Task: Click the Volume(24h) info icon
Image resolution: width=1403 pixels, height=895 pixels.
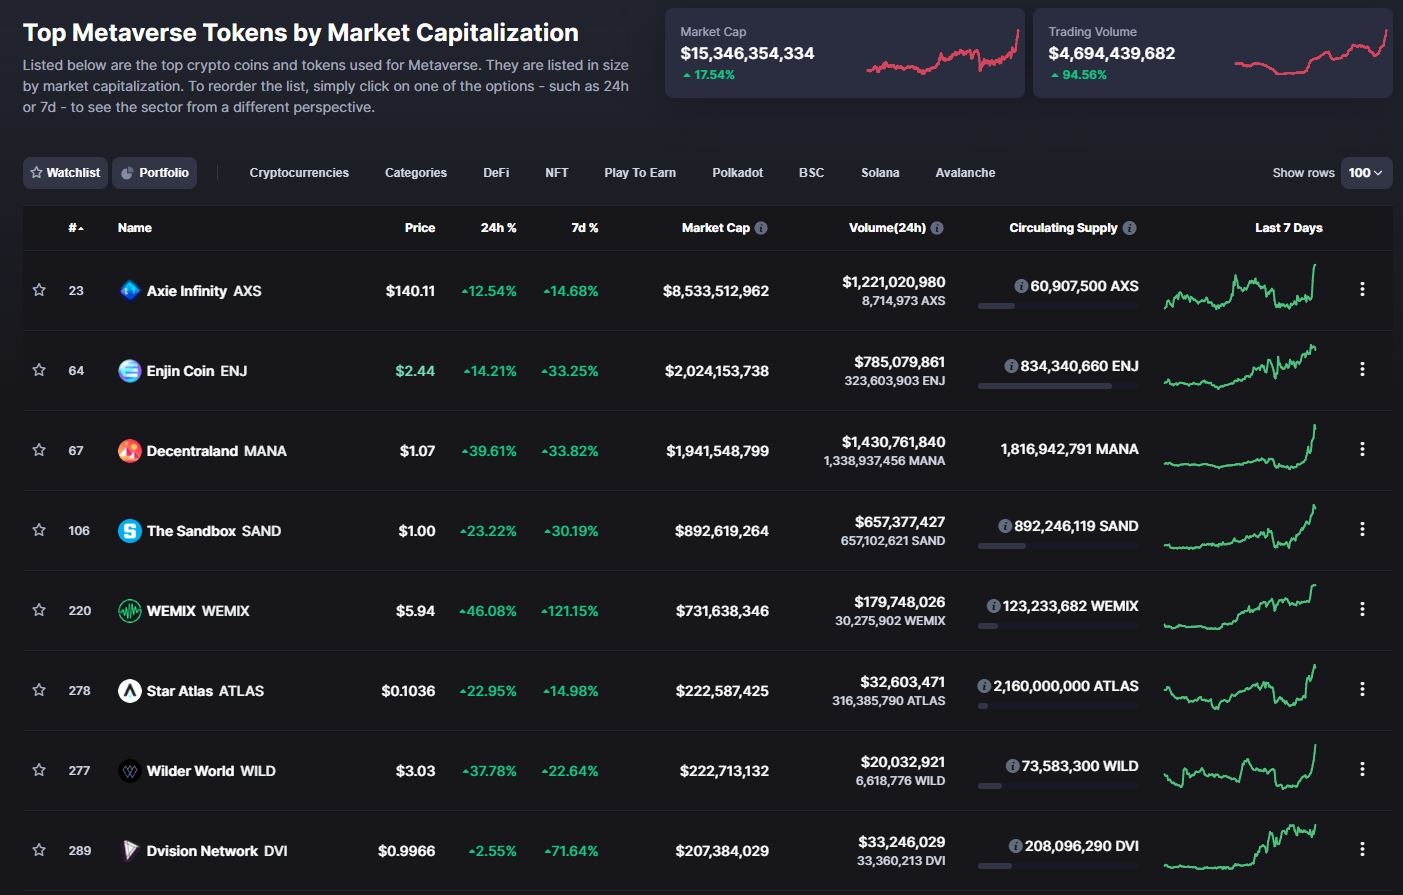Action: pyautogui.click(x=937, y=228)
